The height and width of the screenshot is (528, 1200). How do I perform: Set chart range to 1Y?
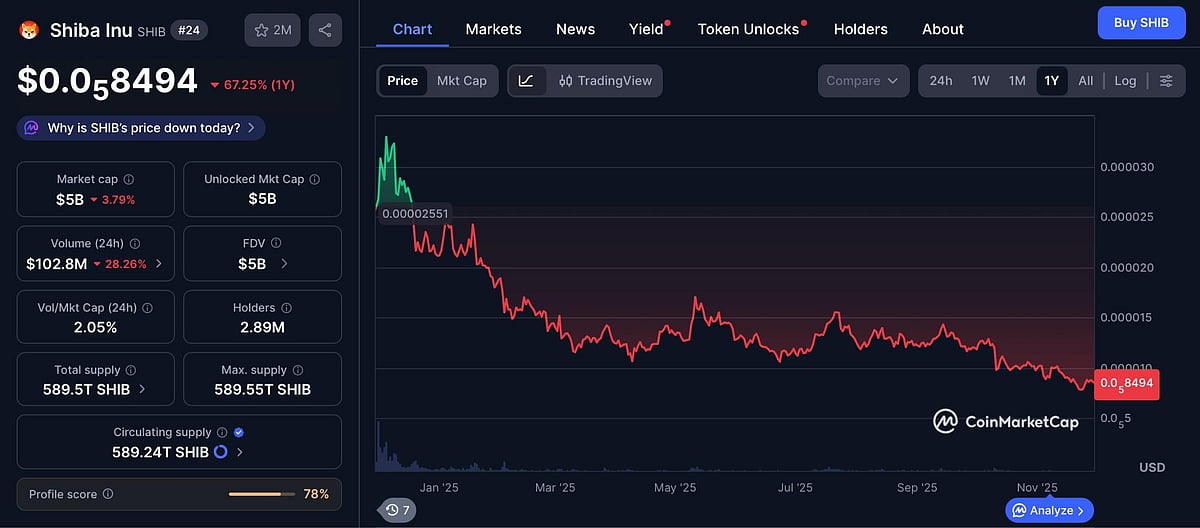click(1052, 81)
